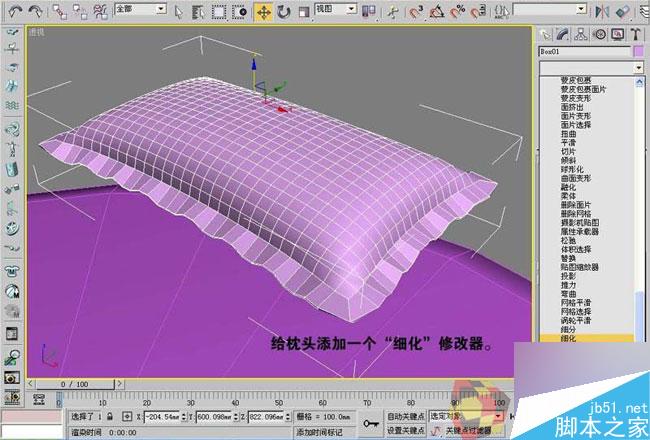Switch to the Motion panel tab
The image size is (650, 440).
[x=599, y=35]
